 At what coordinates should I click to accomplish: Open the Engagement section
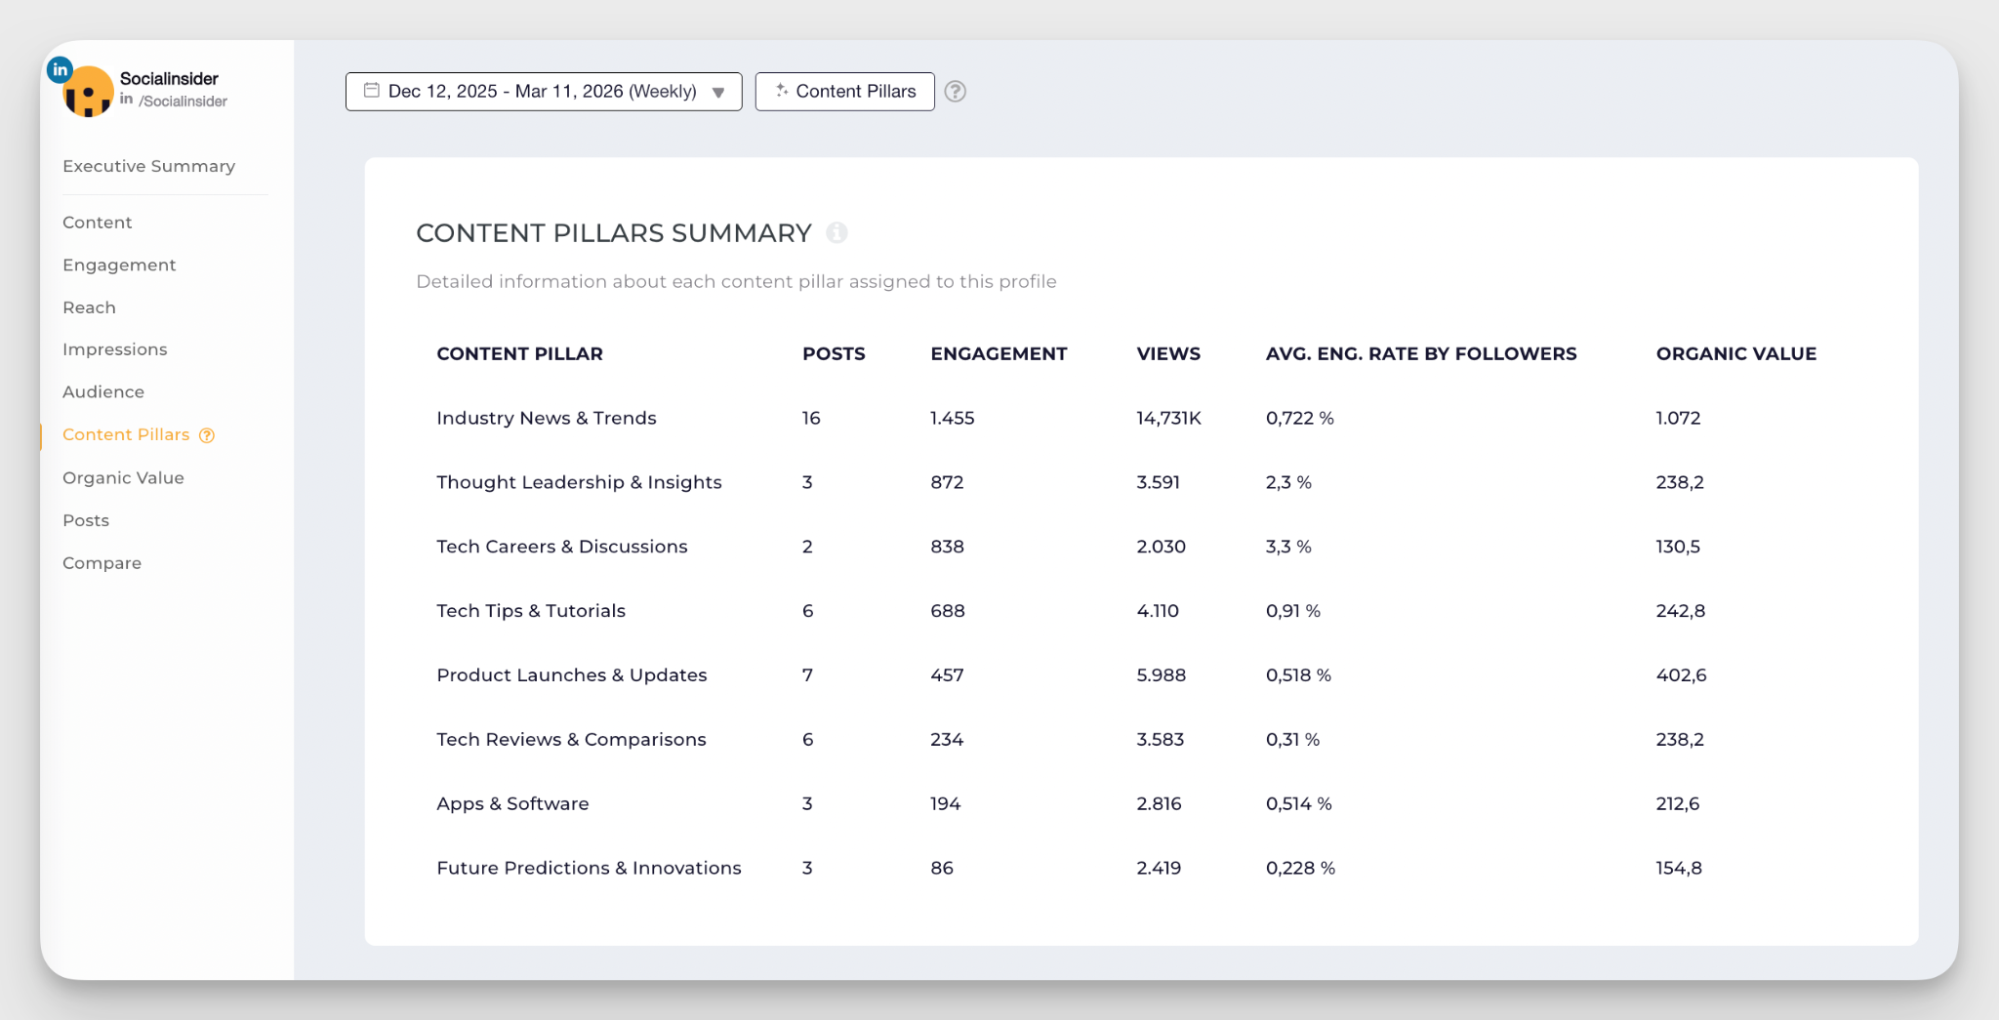tap(119, 264)
